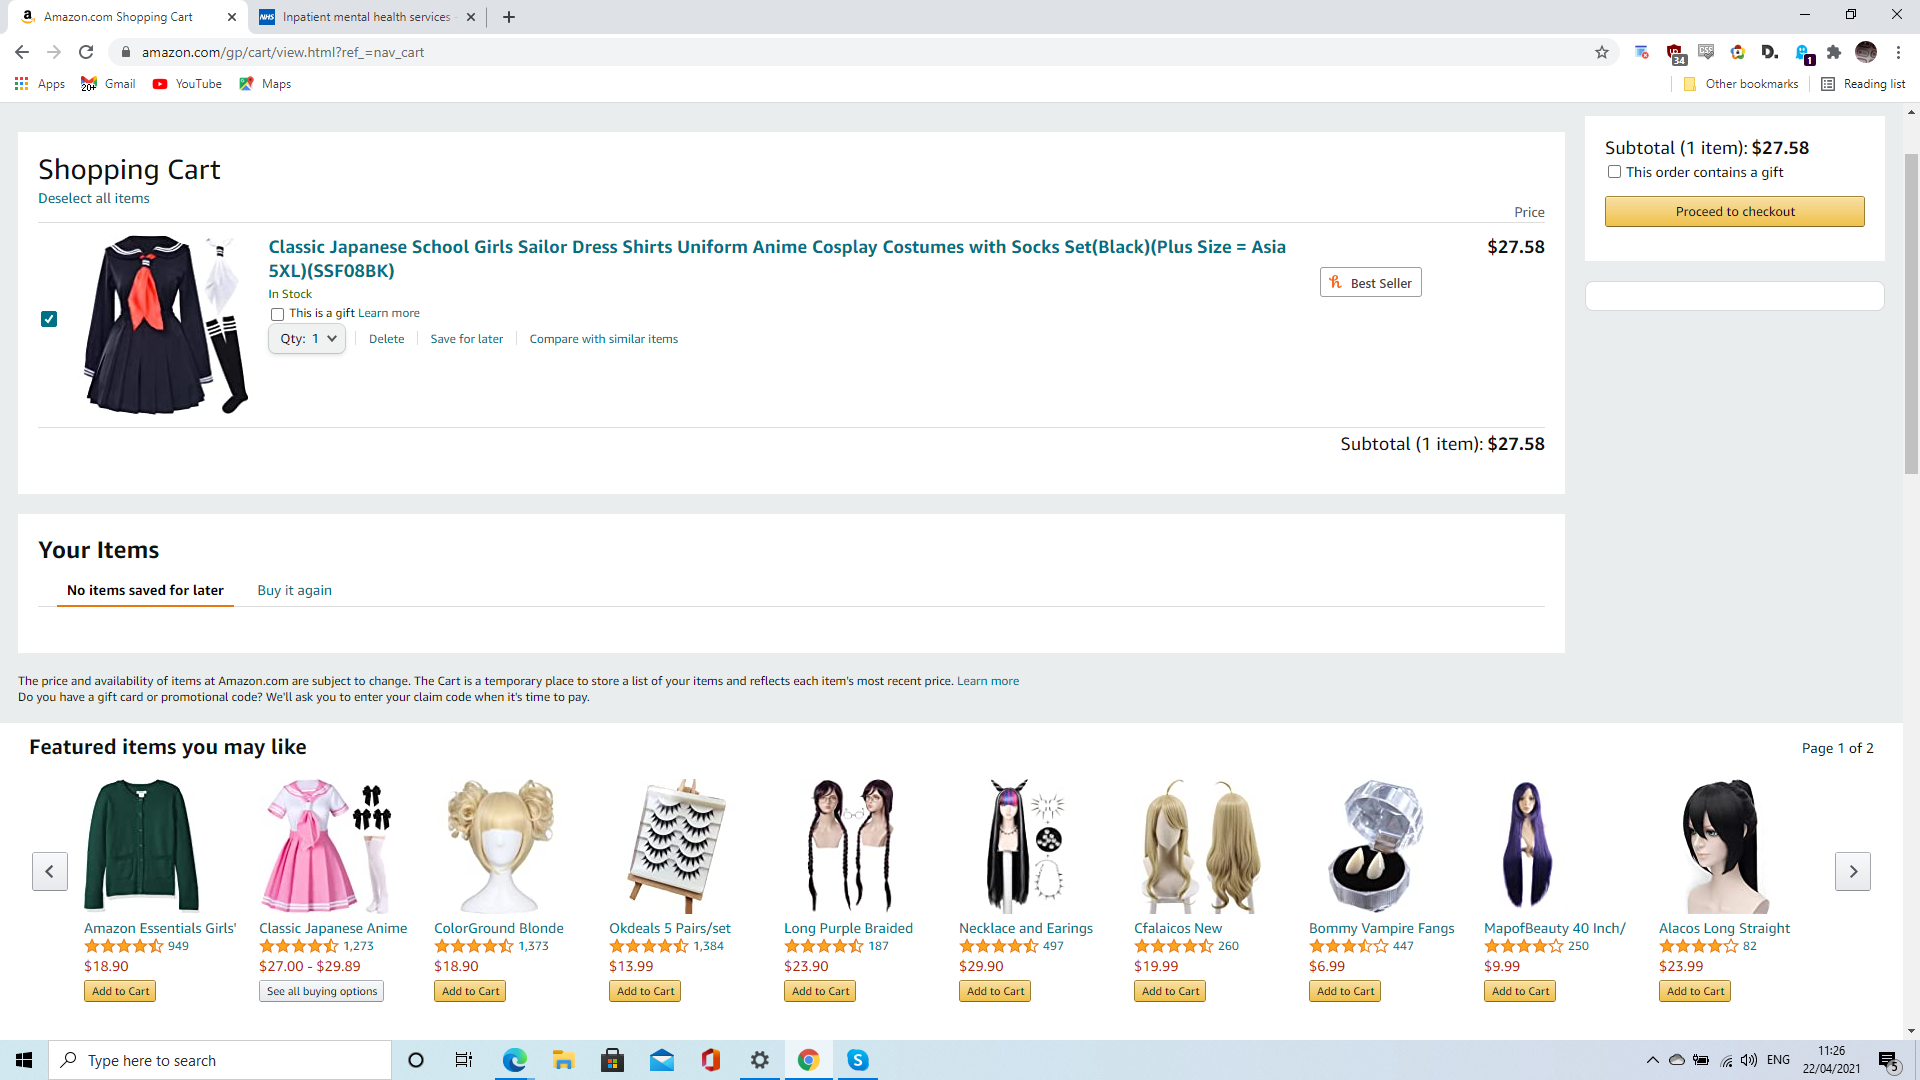This screenshot has height=1080, width=1920.
Task: Open Office app from taskbar
Action: tap(711, 1060)
